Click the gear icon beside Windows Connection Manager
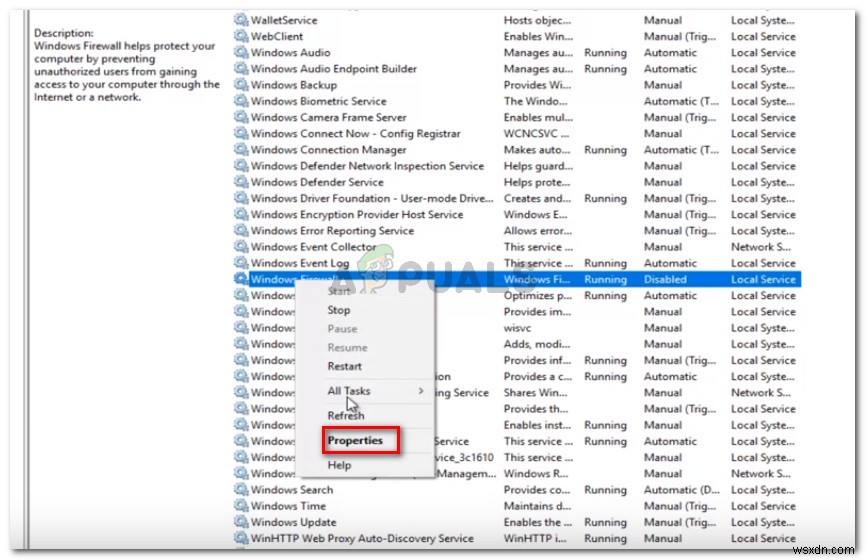 tap(241, 150)
